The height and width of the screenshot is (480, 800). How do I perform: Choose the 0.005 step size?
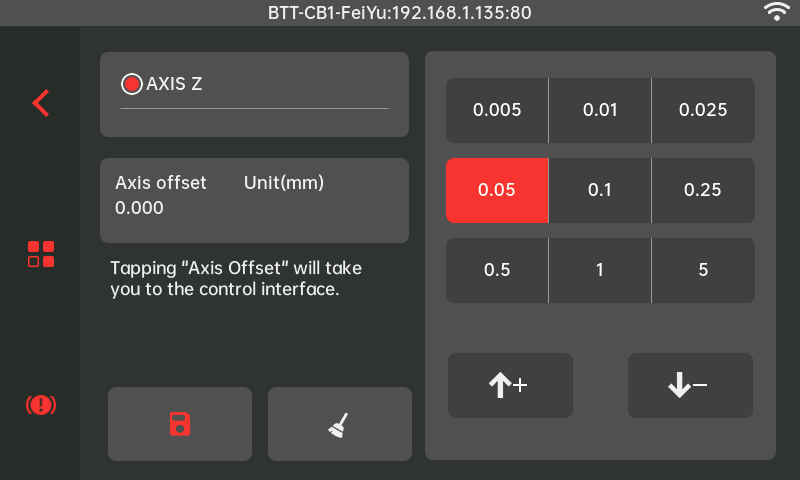[x=497, y=110]
